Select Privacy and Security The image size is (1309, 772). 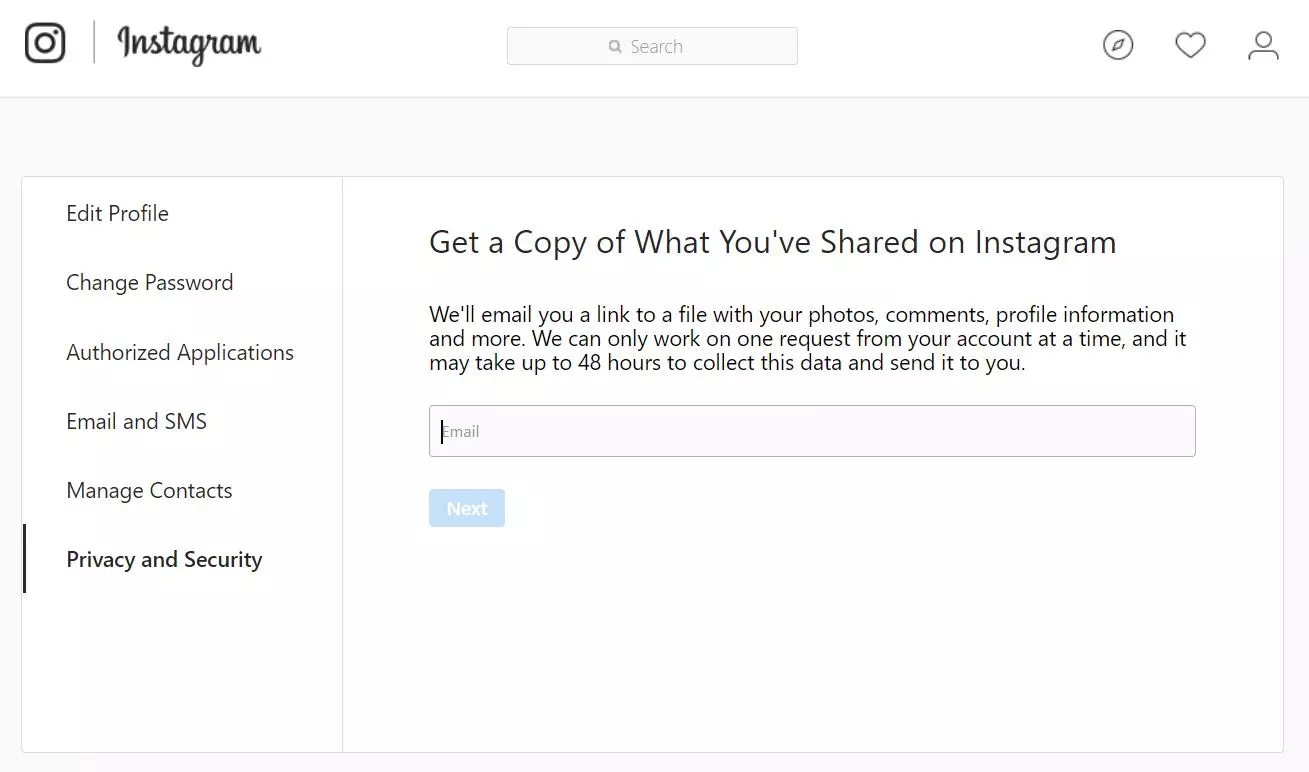point(164,559)
